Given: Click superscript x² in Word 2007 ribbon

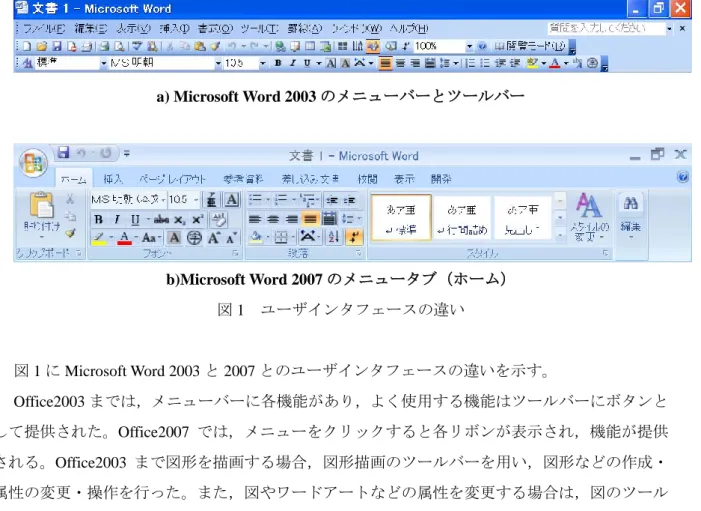Looking at the screenshot, I should coord(198,220).
